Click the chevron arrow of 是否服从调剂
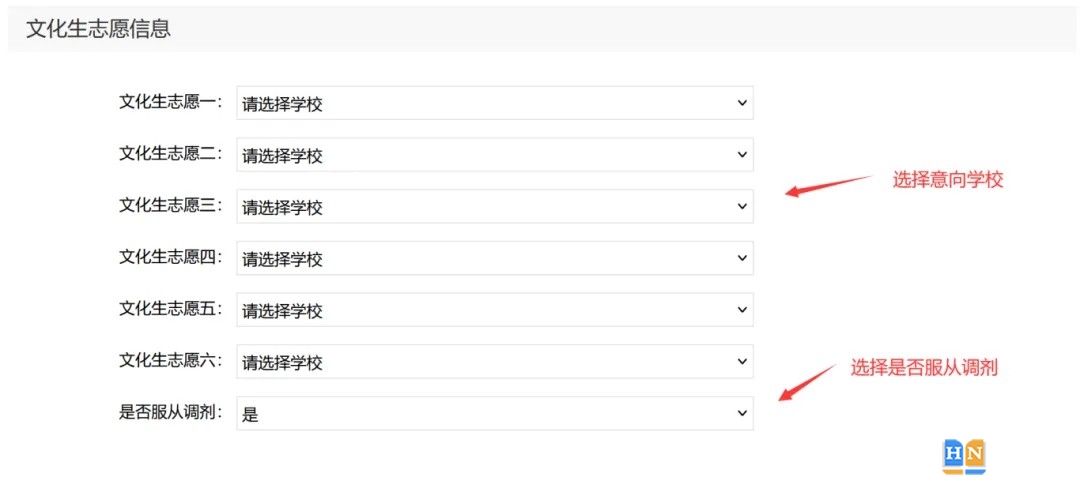 coord(742,413)
